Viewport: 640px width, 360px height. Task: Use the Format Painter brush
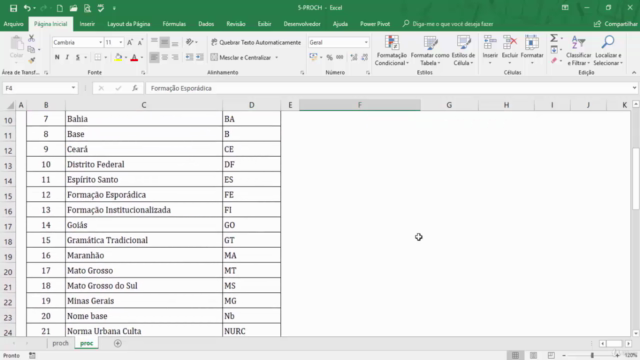click(31, 60)
